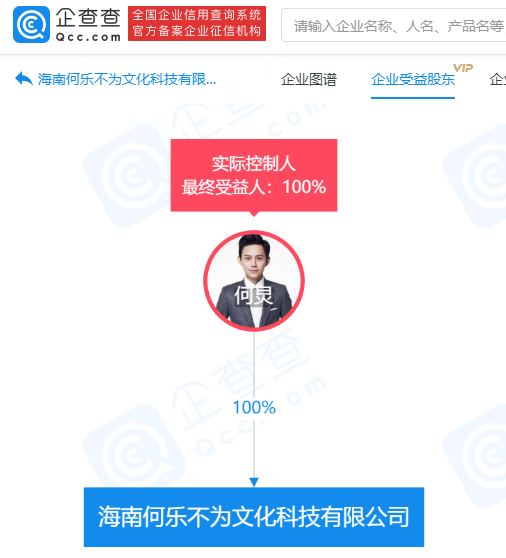Viewport: 506px width, 558px height.
Task: Click the 全国企业信用查询系统 red banner line
Action: (197, 15)
